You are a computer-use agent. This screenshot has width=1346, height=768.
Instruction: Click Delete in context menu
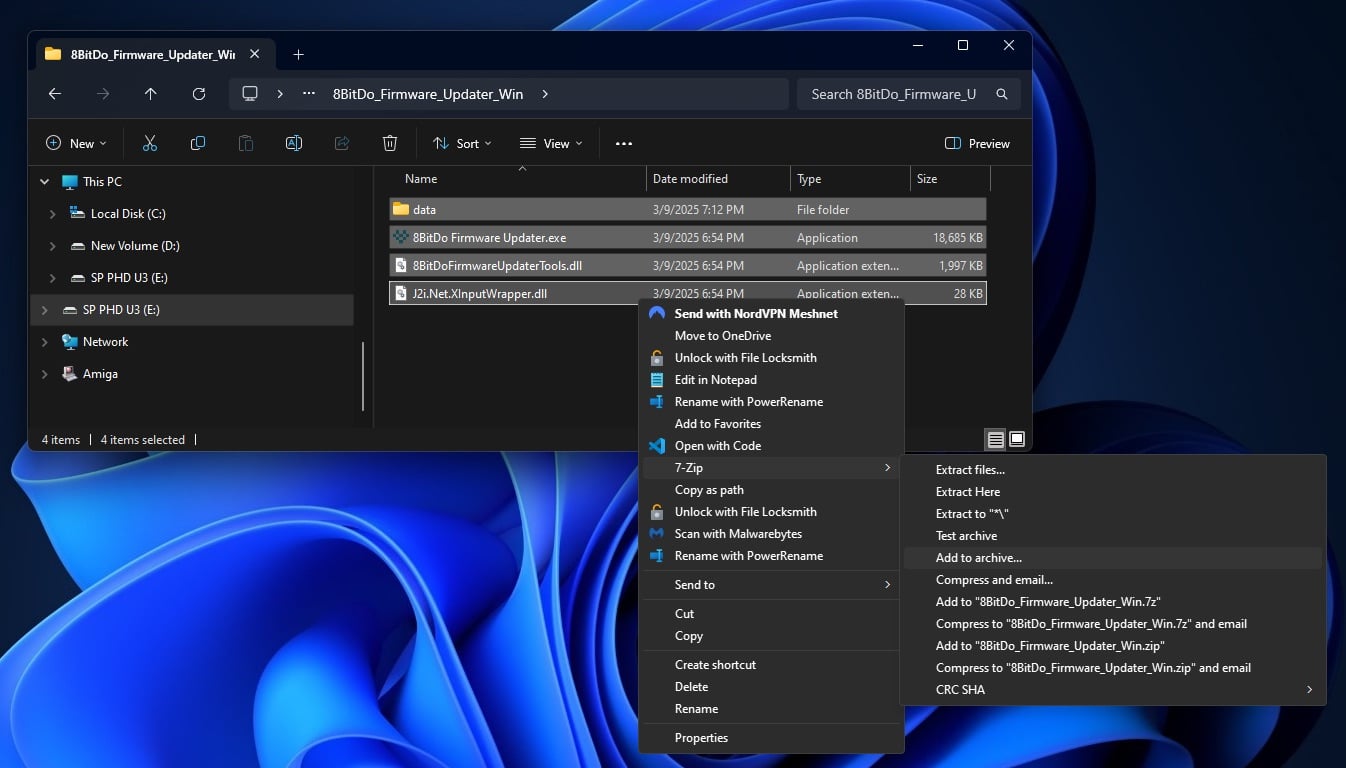pos(771,687)
